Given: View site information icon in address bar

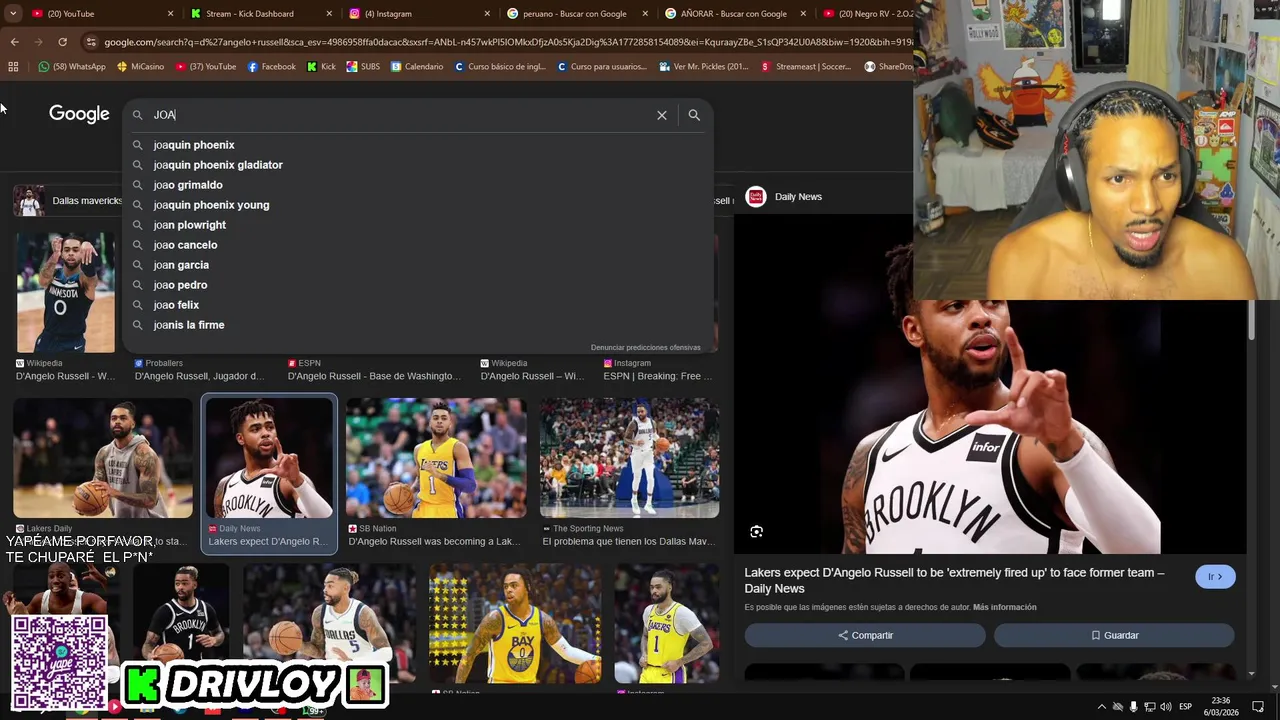Looking at the screenshot, I should (91, 42).
